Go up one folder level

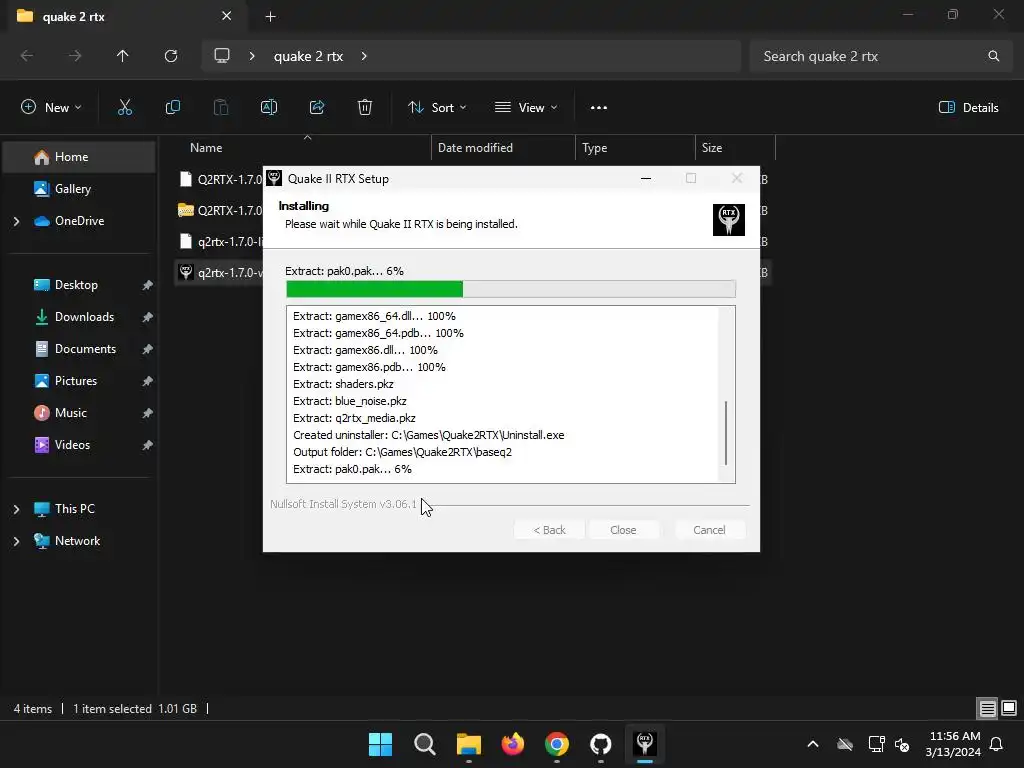pos(123,56)
